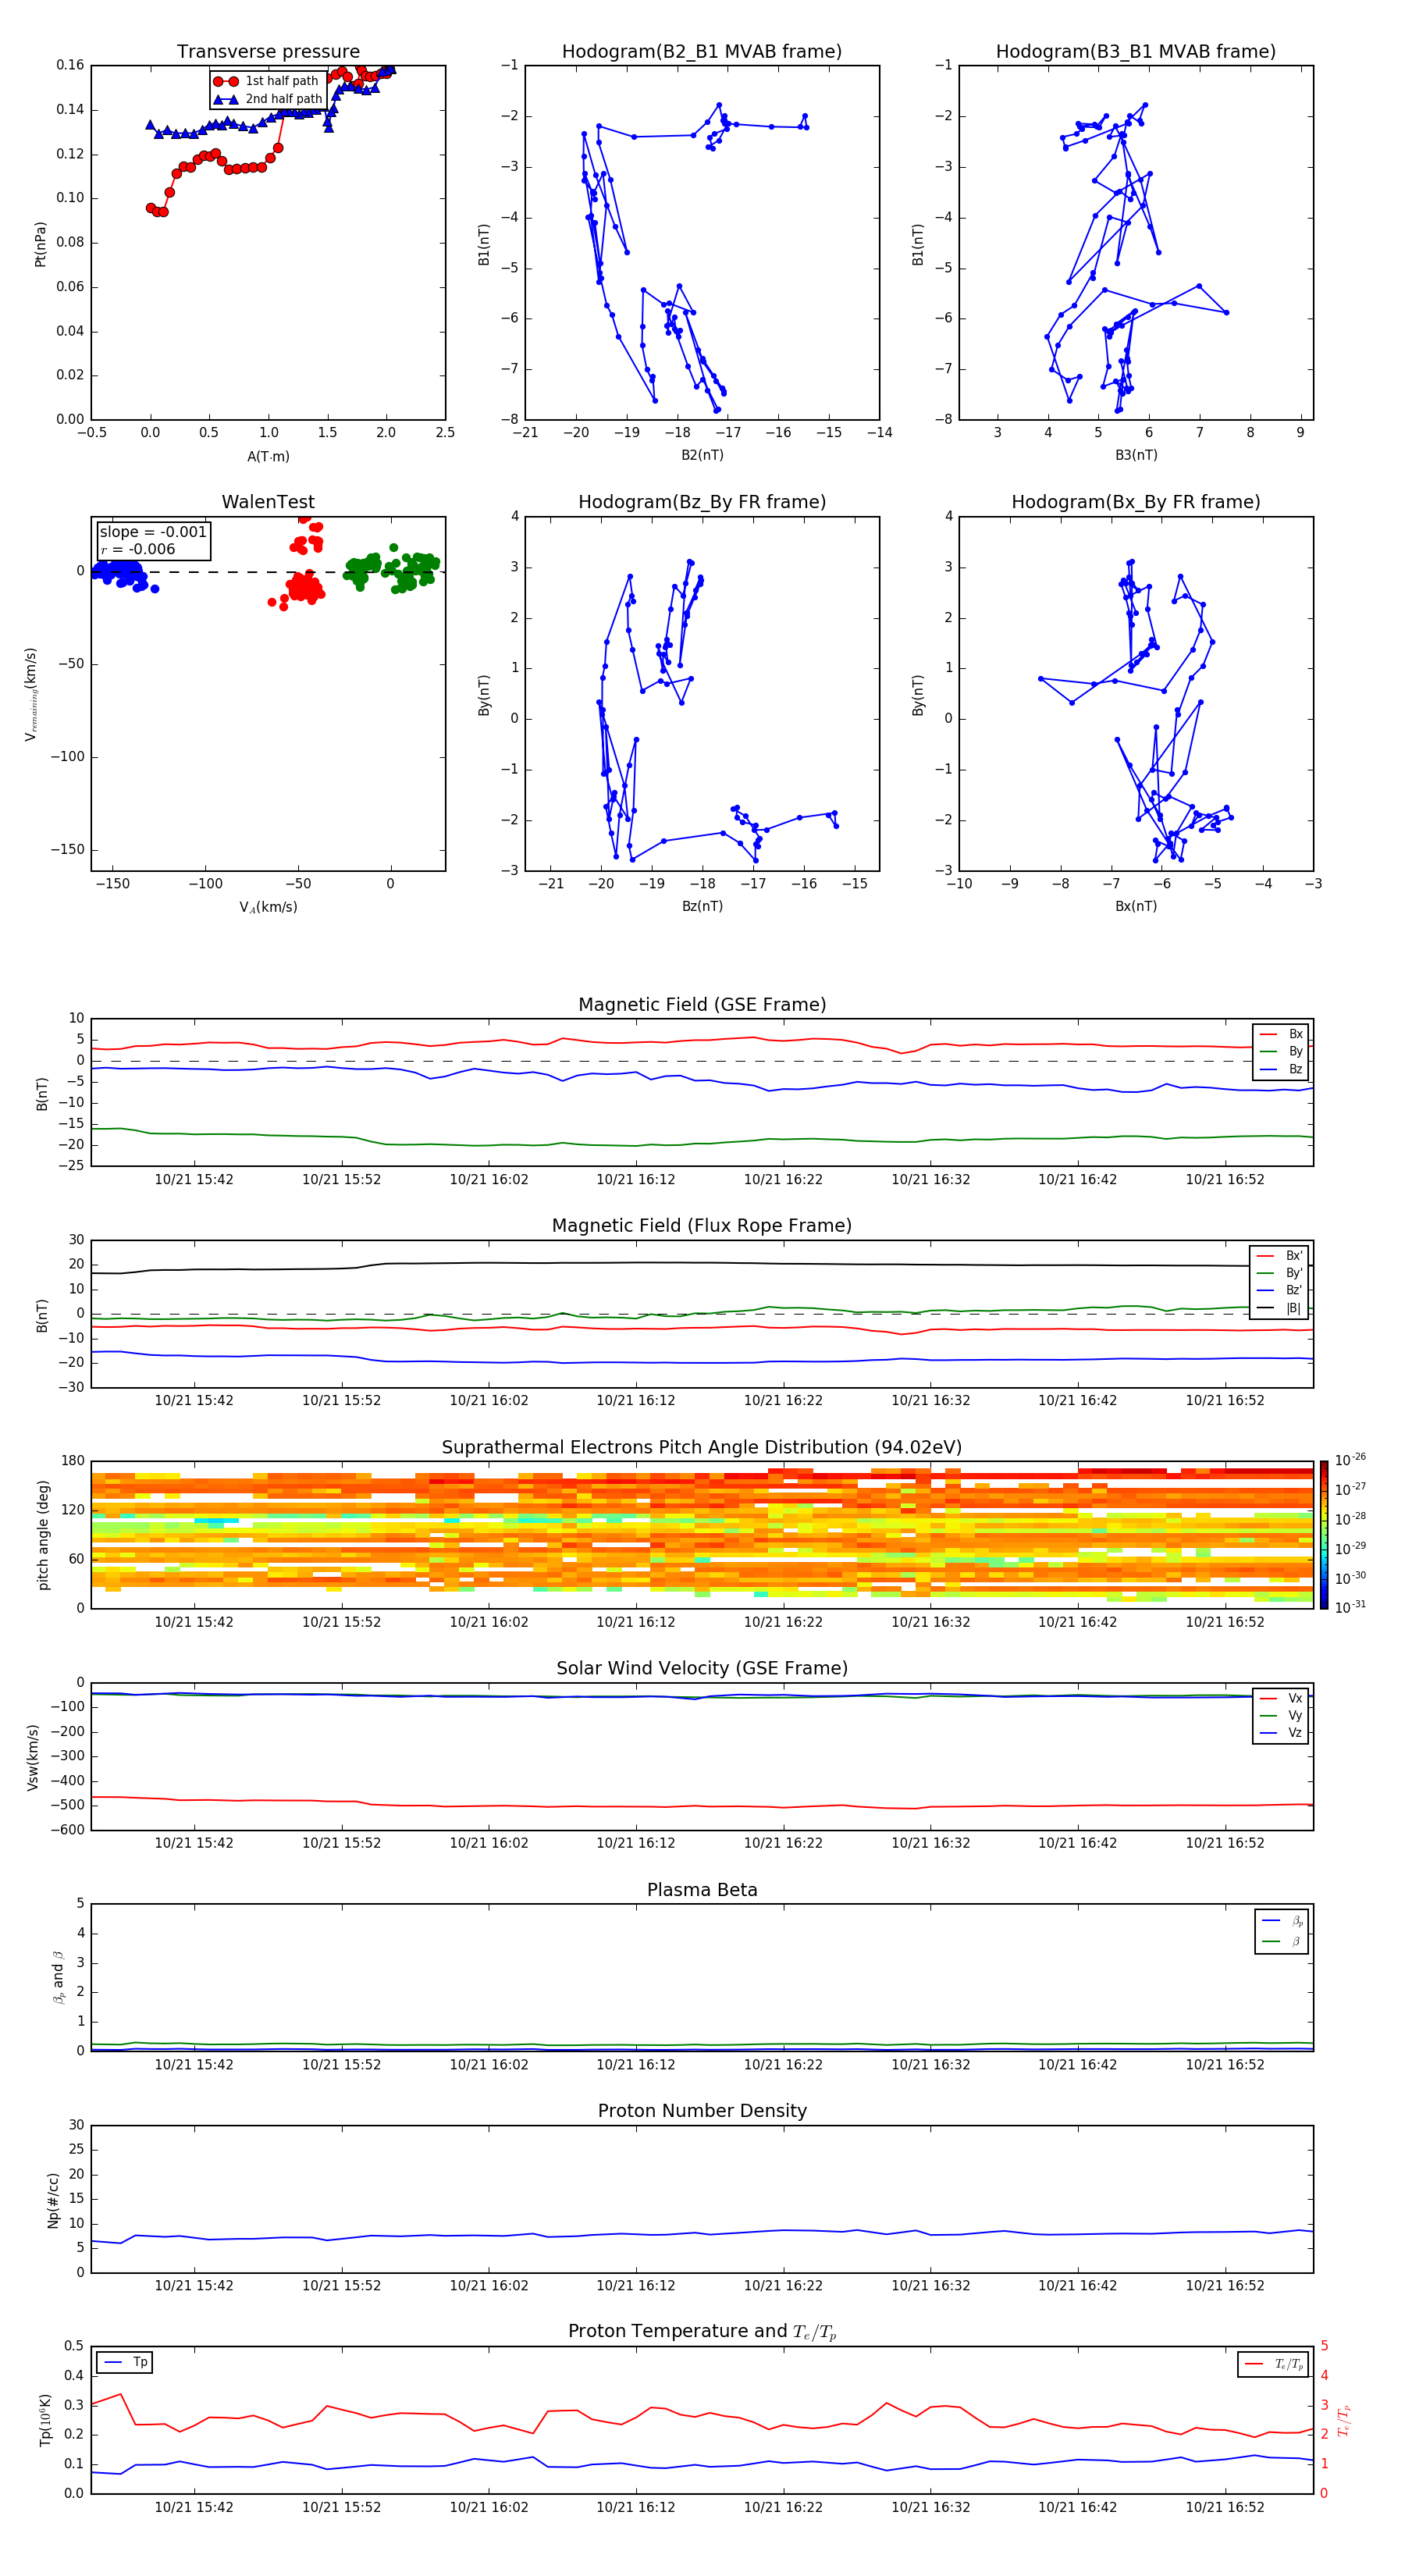Click the red 'Te/Tp' legend entry
This screenshot has height=2576, width=1405.
click(x=1275, y=2364)
